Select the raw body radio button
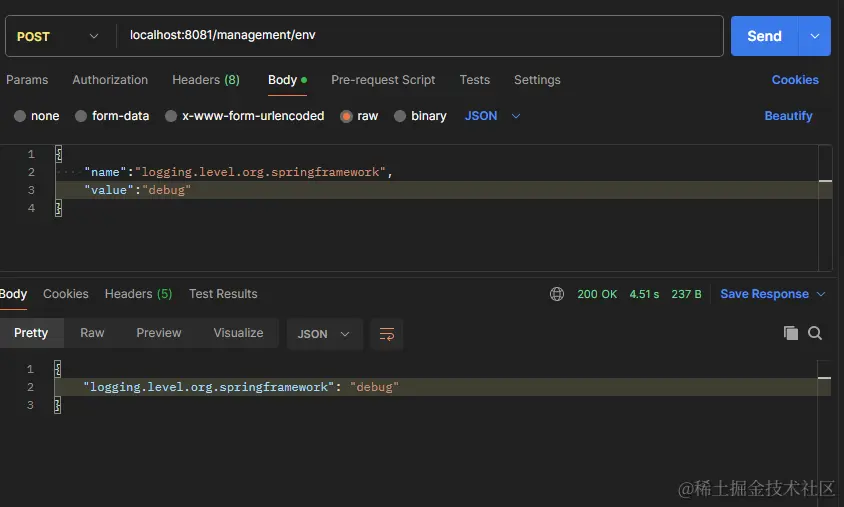Viewport: 844px width, 507px height. (x=346, y=116)
